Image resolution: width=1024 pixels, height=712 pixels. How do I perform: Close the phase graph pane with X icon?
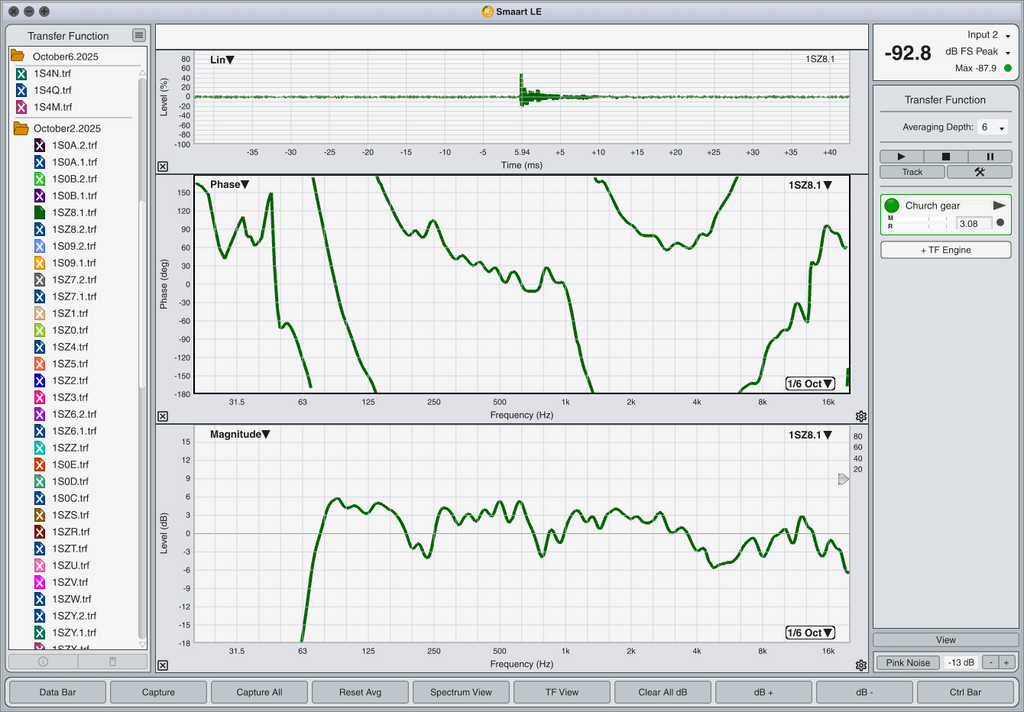point(163,416)
